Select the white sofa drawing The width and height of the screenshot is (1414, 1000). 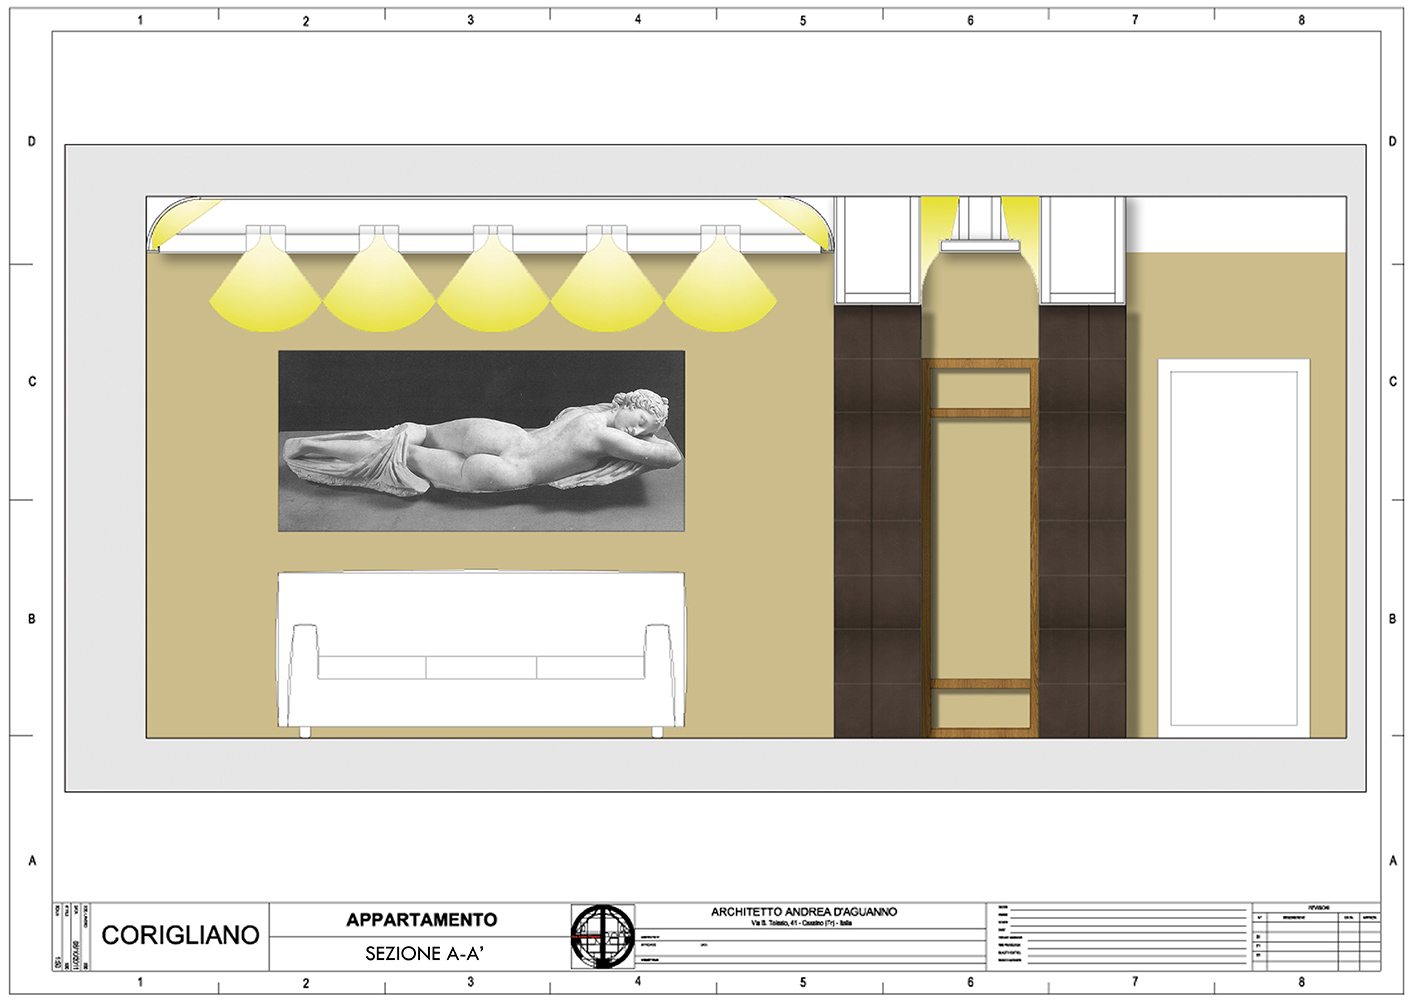(x=481, y=654)
